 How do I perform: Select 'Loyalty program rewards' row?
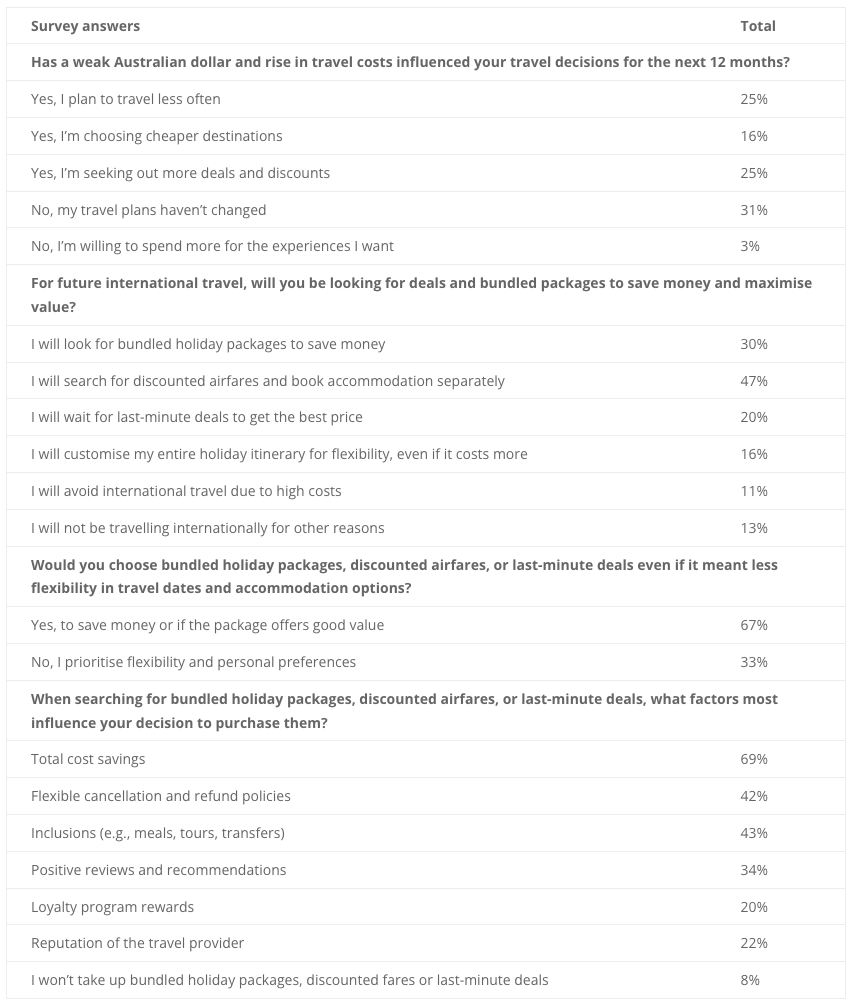pos(426,907)
